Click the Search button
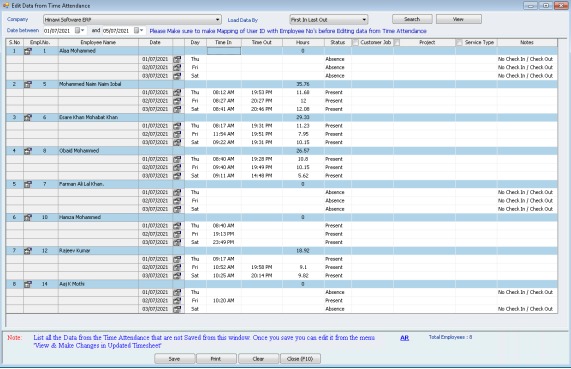The height and width of the screenshot is (369, 571). pyautogui.click(x=412, y=19)
